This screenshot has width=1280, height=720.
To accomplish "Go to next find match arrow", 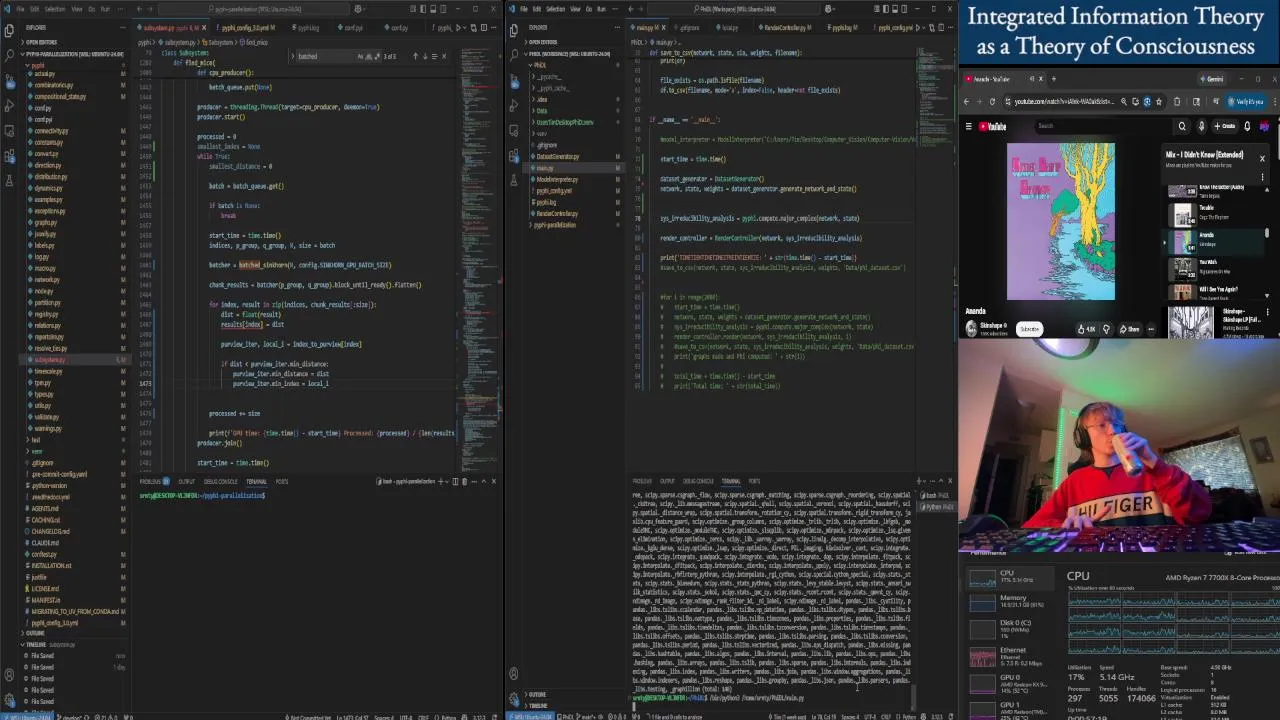I will click(x=424, y=56).
